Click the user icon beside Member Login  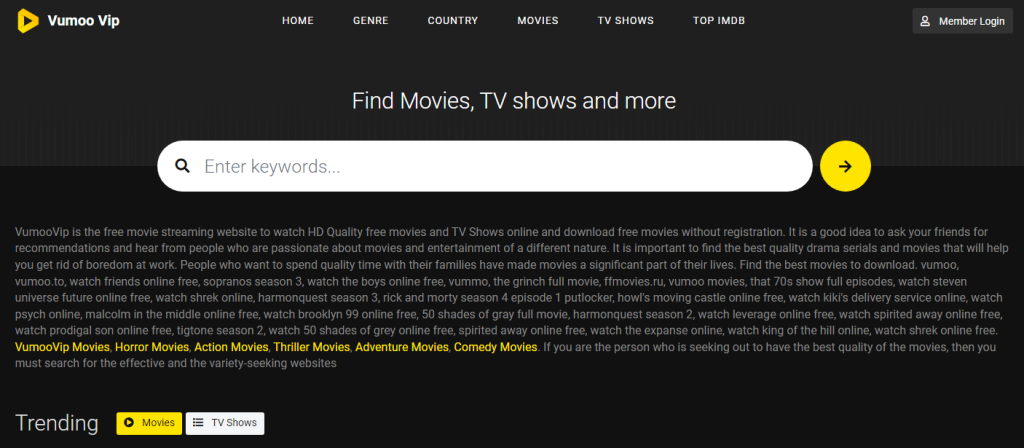pyautogui.click(x=925, y=21)
